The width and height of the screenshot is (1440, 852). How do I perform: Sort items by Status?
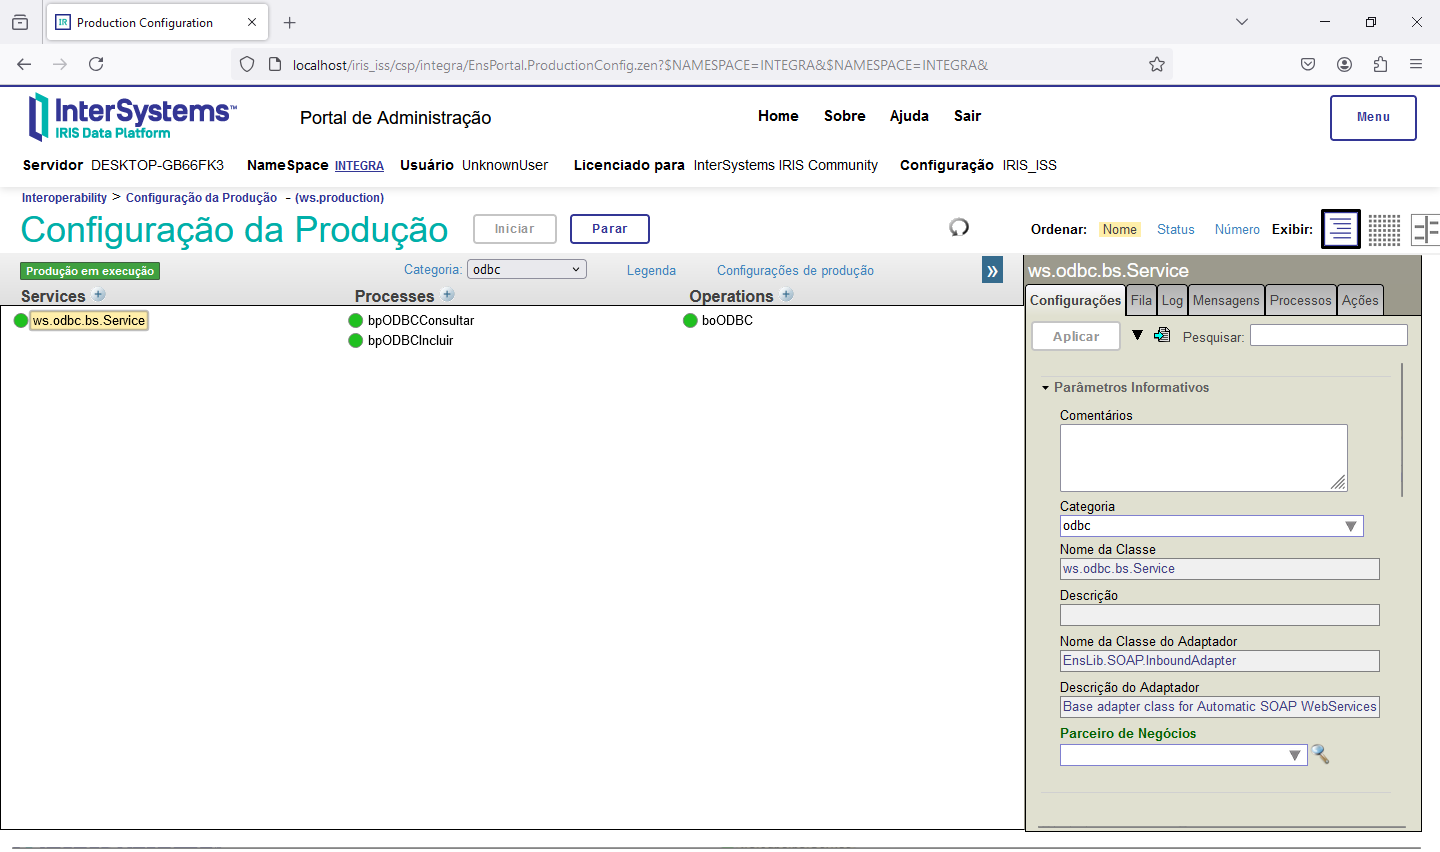(x=1175, y=230)
